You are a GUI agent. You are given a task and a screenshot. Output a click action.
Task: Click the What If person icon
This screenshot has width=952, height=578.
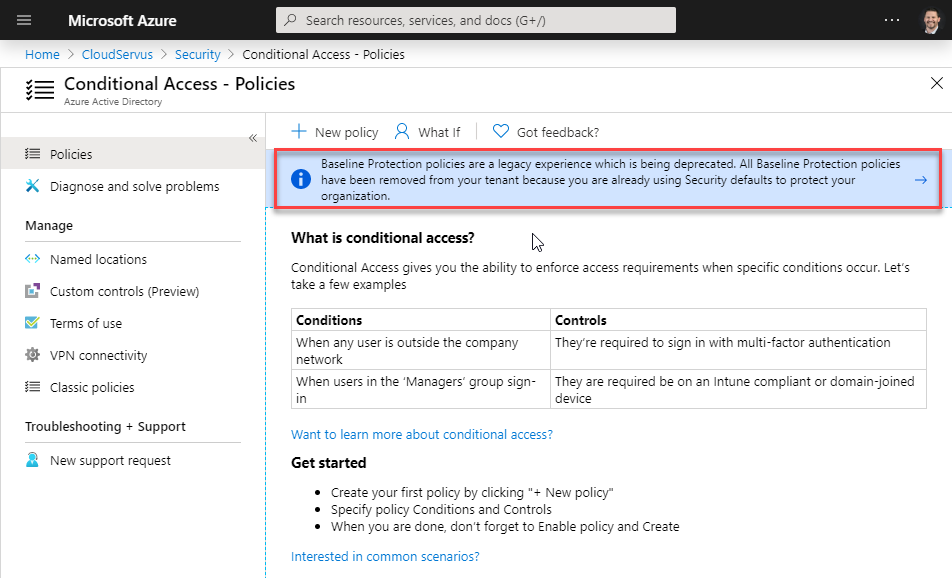(x=401, y=132)
